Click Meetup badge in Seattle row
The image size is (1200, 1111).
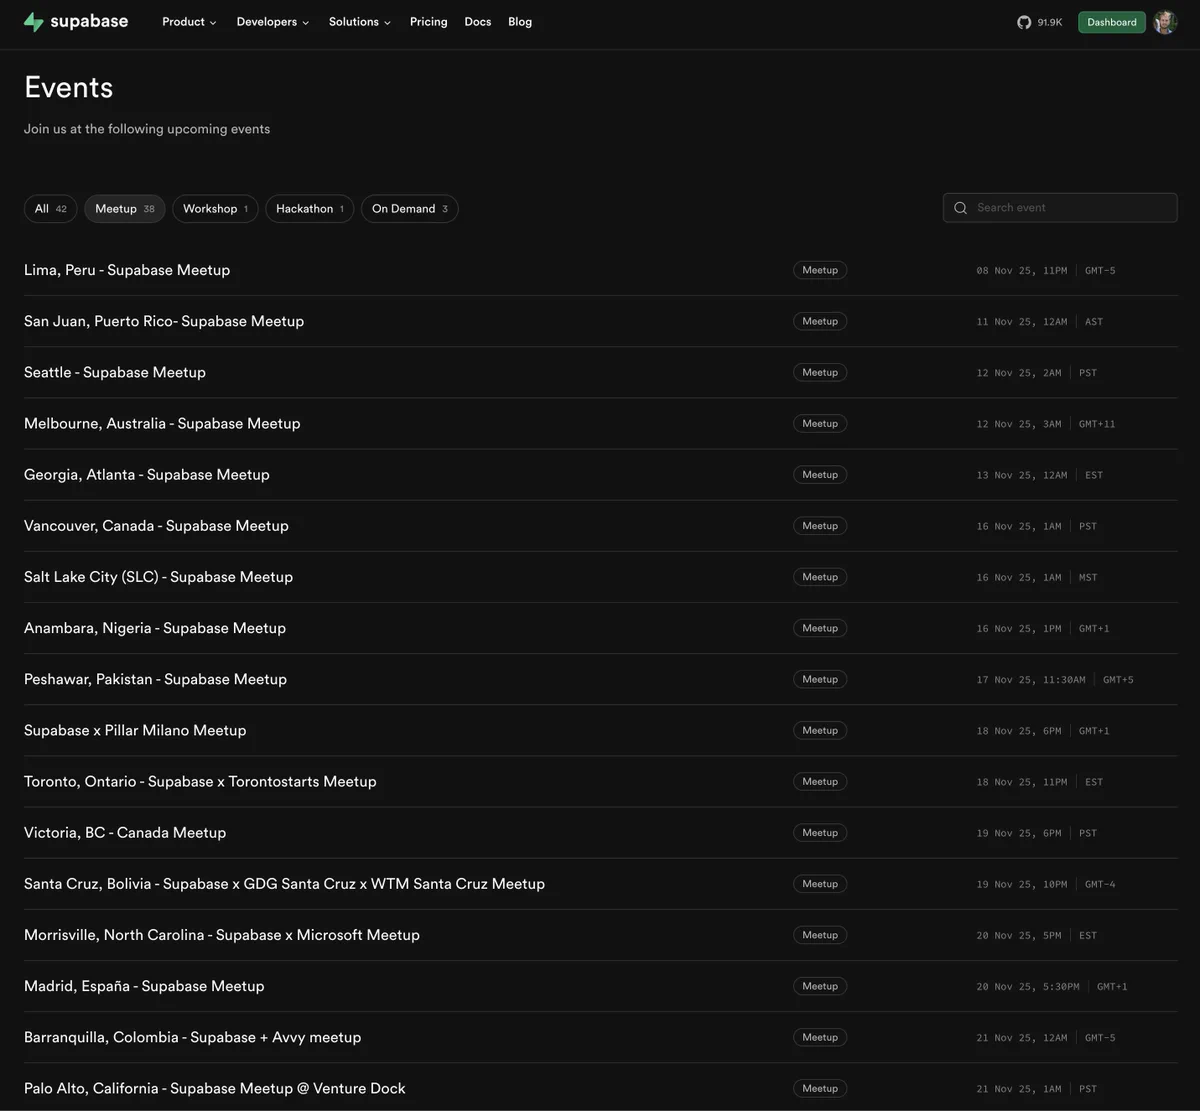pos(820,372)
